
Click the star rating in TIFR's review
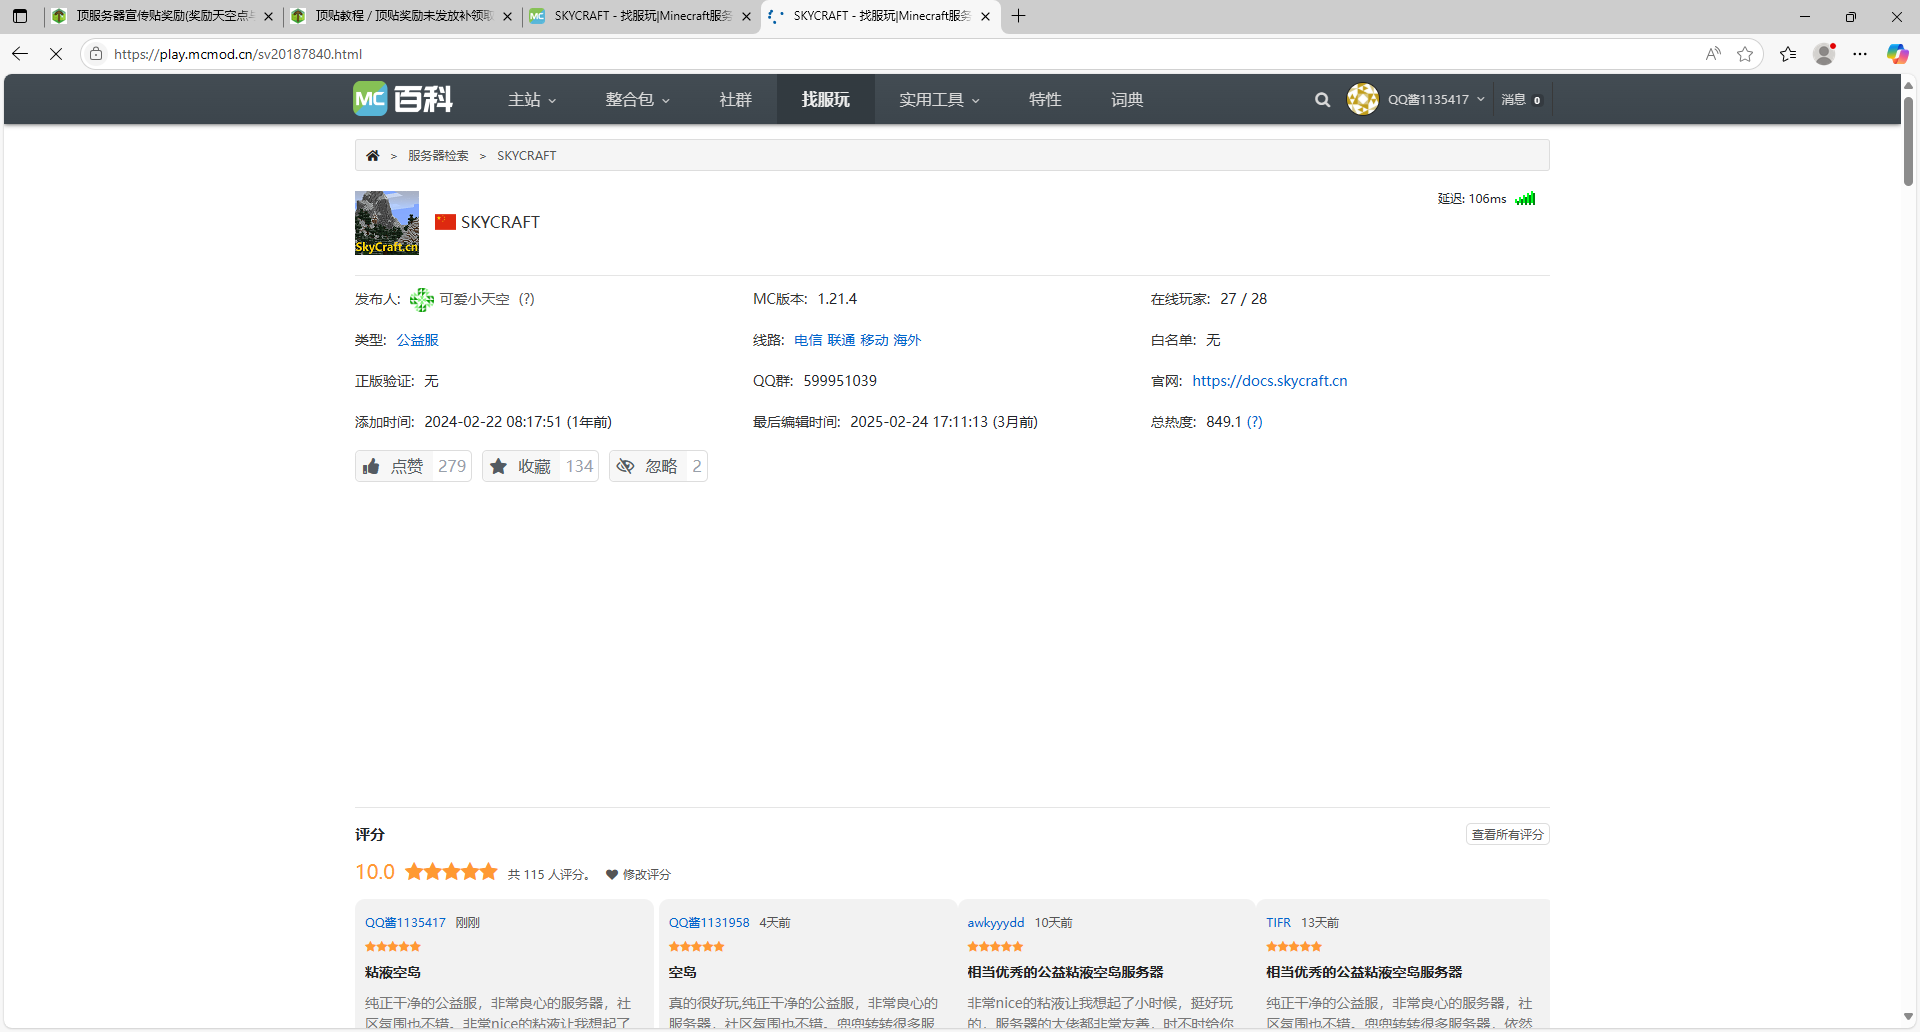coord(1294,946)
